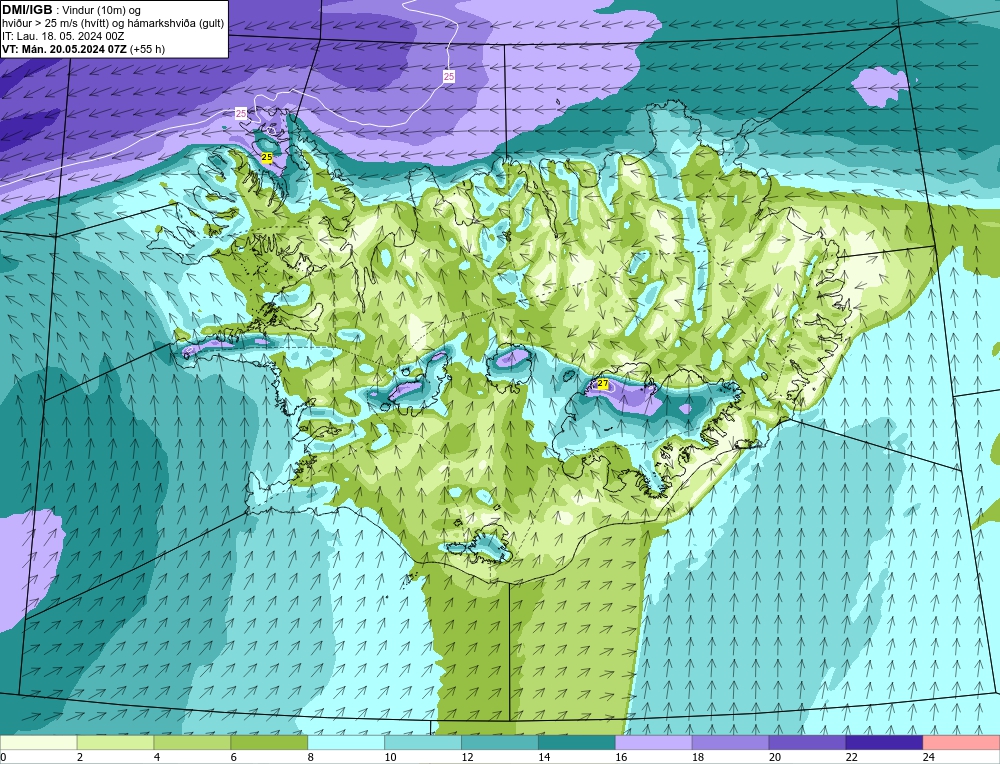Click the scale number 12
The image size is (1000, 764).
coord(467,757)
